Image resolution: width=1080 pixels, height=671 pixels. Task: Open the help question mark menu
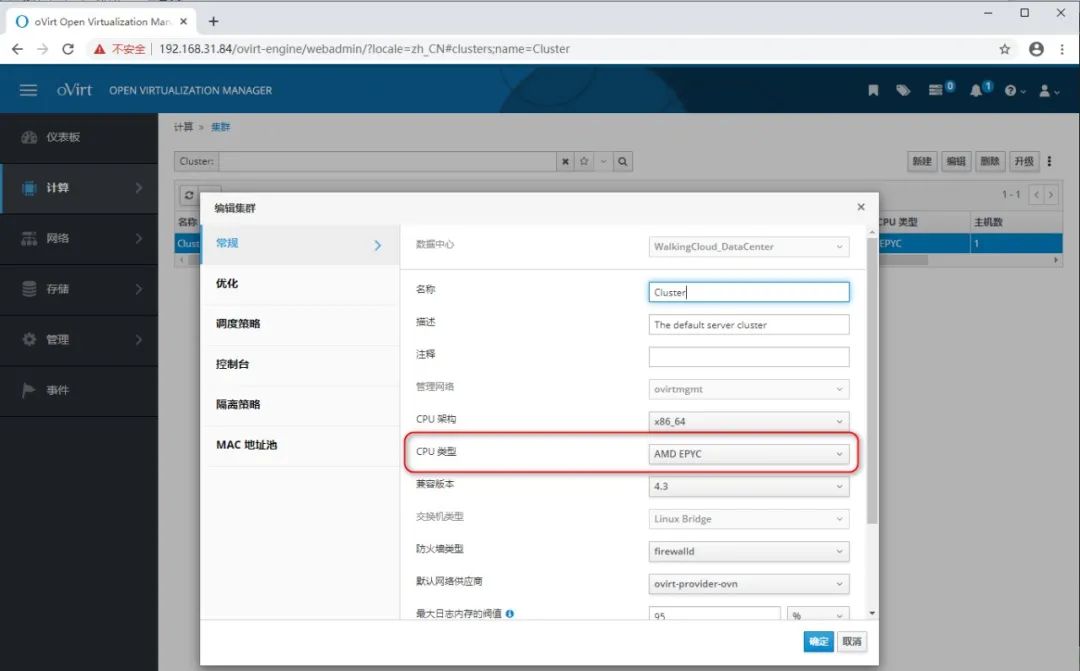point(1014,90)
